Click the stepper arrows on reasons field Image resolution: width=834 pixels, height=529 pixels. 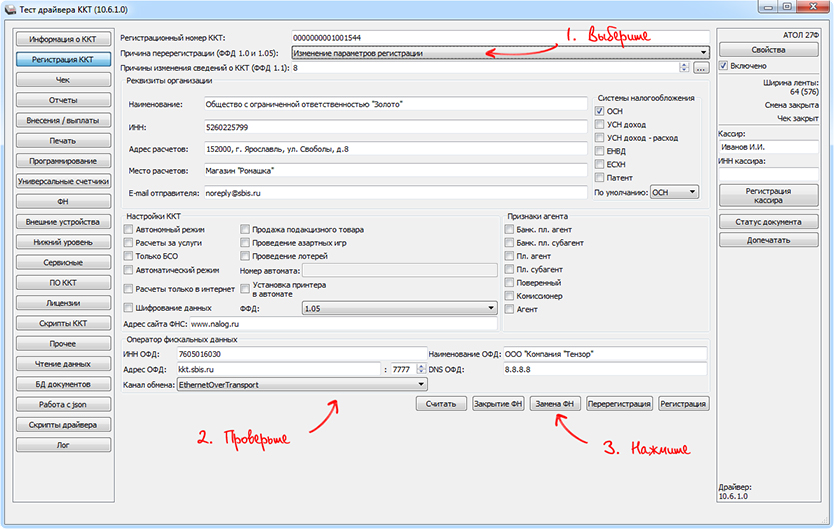click(x=684, y=68)
